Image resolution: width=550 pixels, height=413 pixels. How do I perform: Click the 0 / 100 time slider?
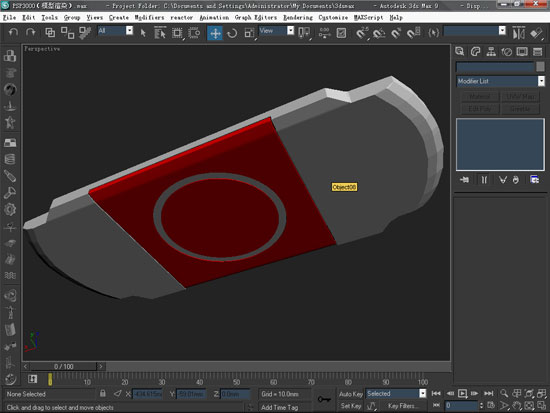(63, 366)
